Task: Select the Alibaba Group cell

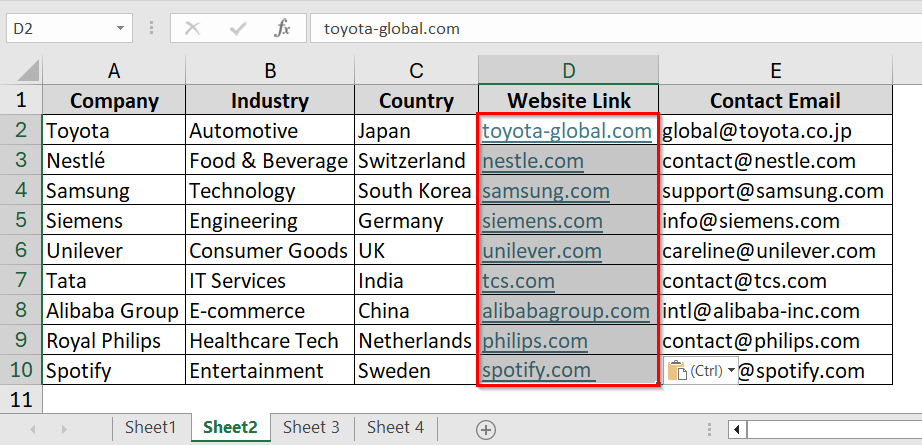Action: 114,310
